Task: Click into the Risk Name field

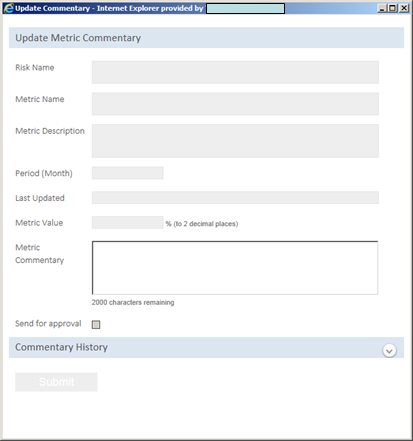Action: 235,72
